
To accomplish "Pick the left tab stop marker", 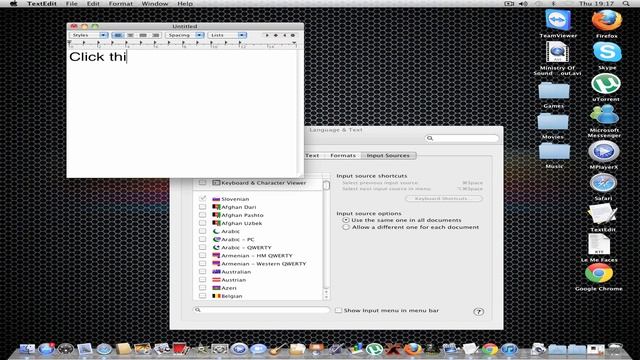I will pyautogui.click(x=267, y=36).
